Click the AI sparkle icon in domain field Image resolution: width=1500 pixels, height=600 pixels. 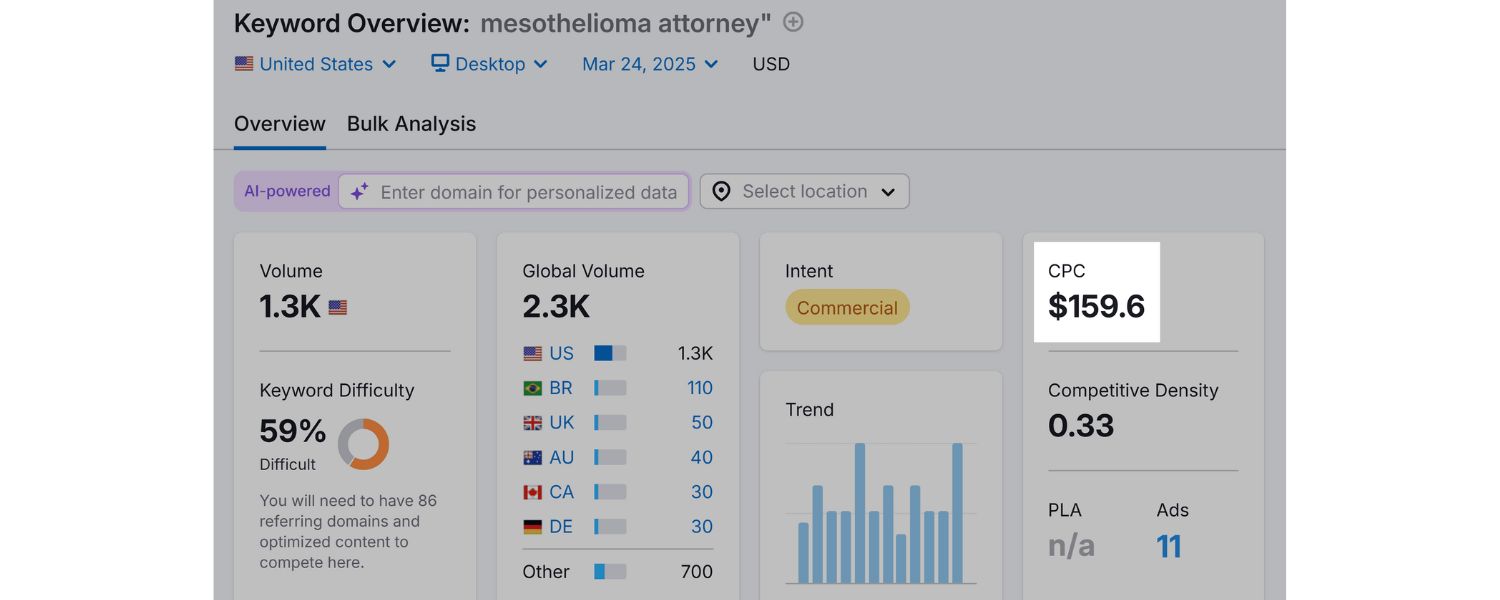pos(359,192)
